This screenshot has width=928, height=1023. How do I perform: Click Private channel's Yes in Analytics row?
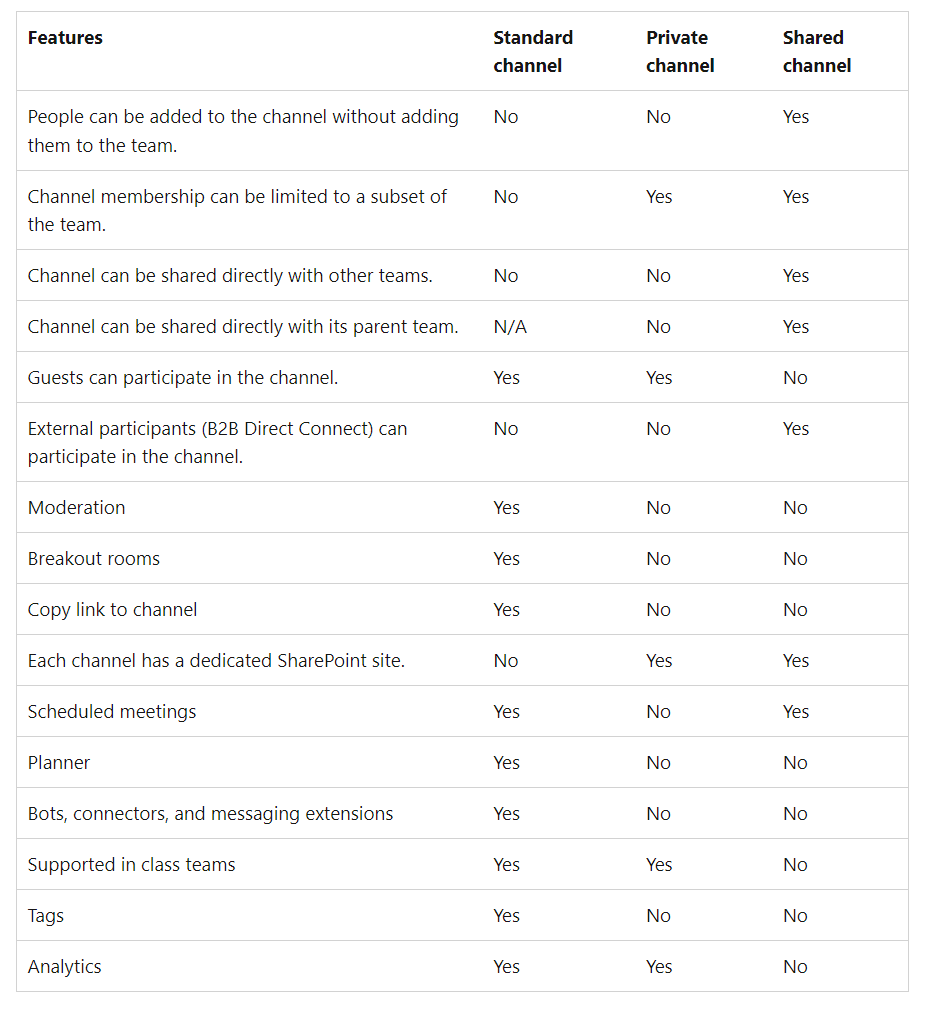[x=659, y=967]
